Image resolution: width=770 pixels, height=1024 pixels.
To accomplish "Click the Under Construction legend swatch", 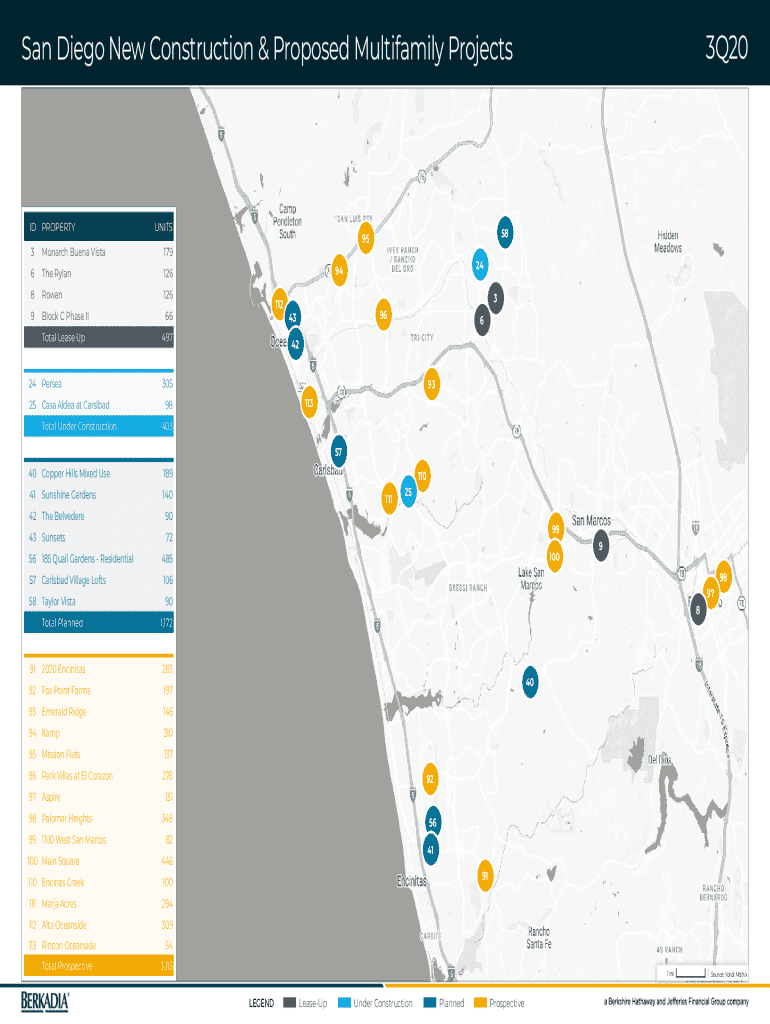I will pyautogui.click(x=345, y=1003).
